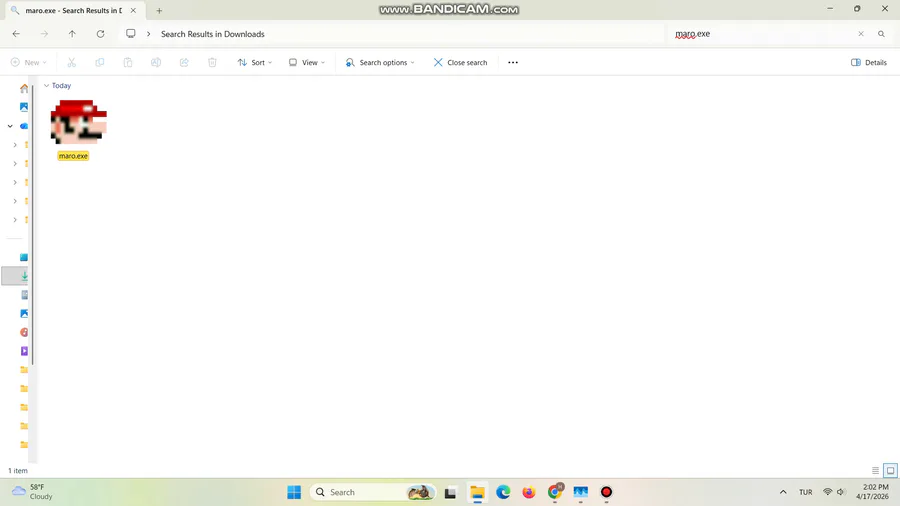Open Music in the navigation pane

(x=24, y=332)
